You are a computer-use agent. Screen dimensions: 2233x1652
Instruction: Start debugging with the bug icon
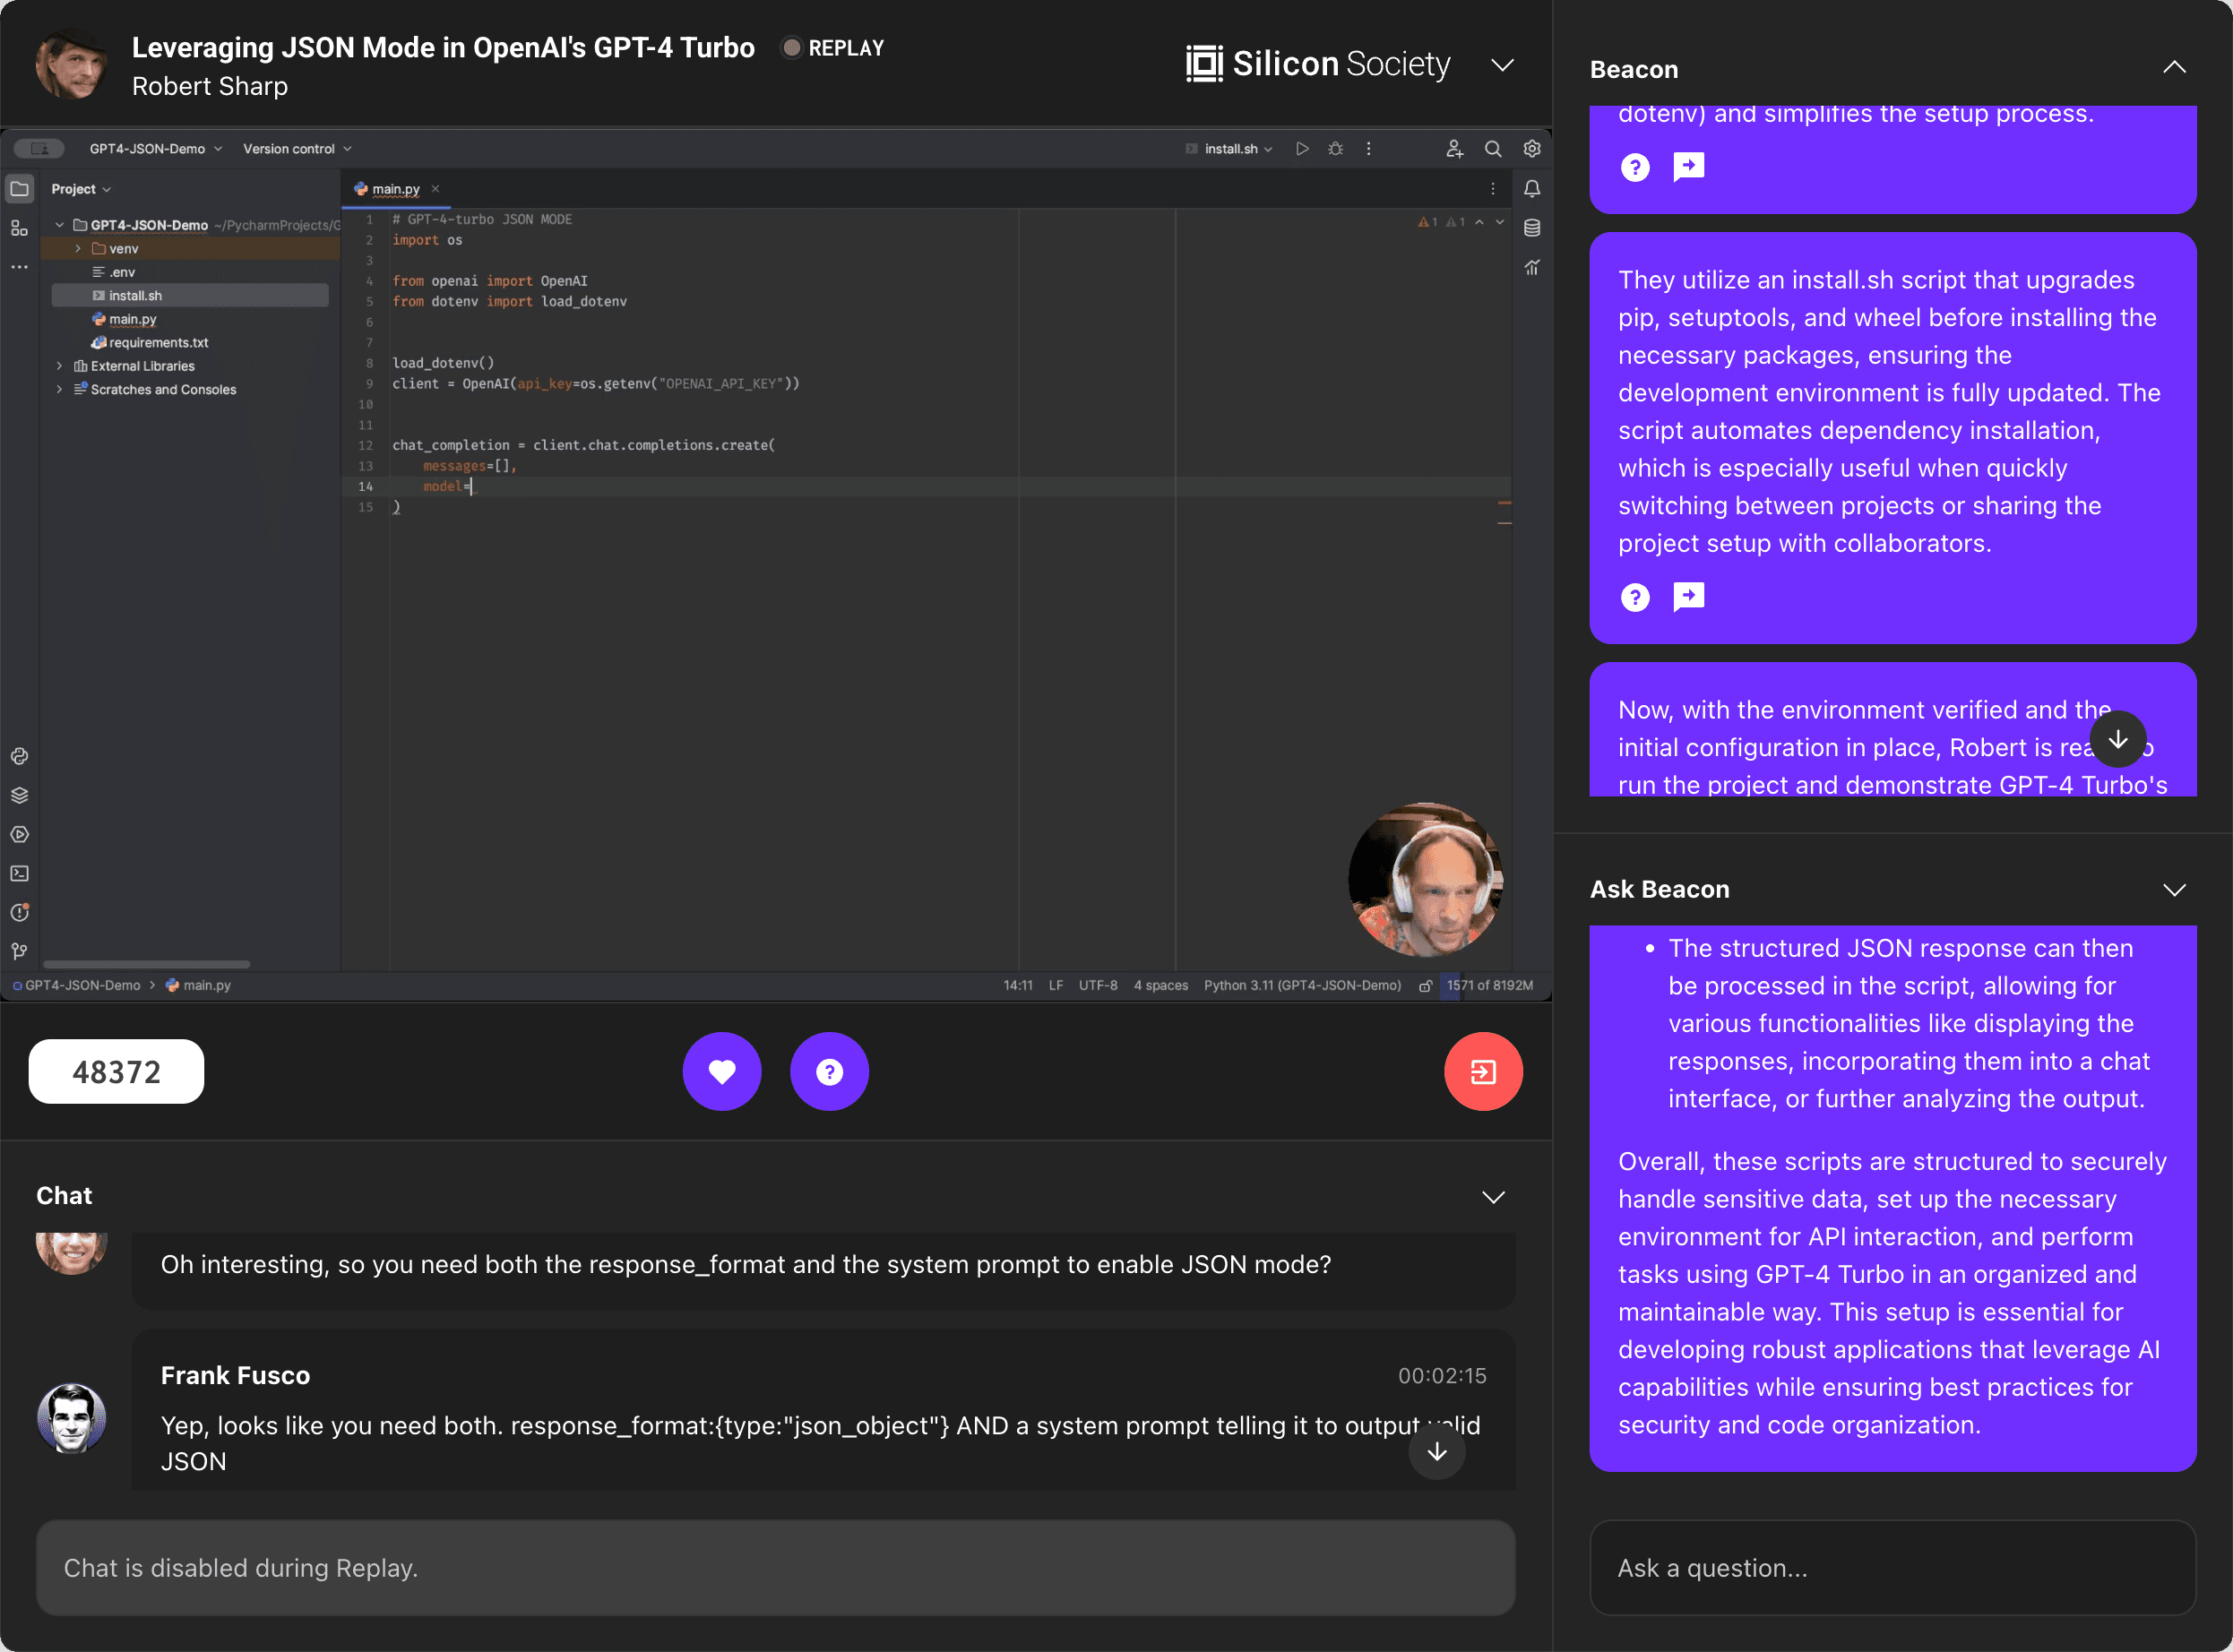tap(1336, 148)
